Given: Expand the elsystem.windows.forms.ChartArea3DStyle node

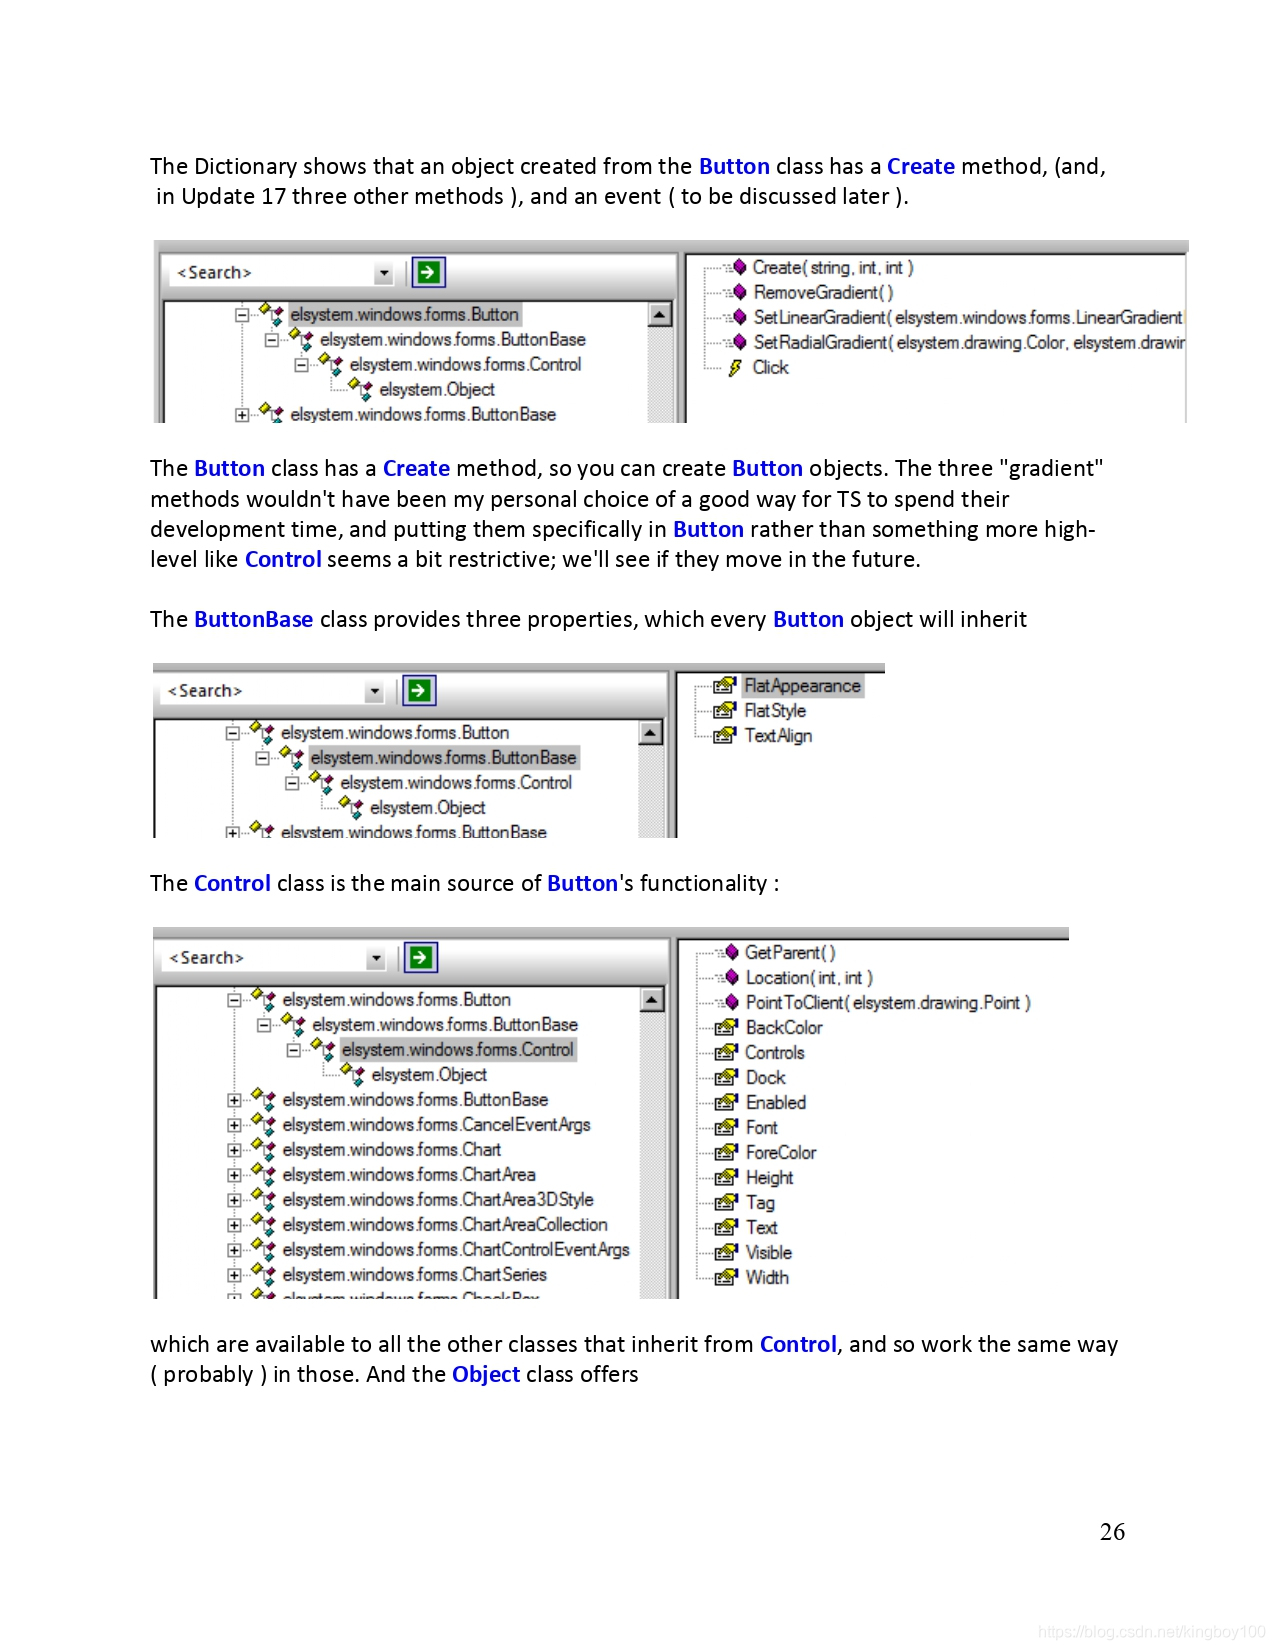Looking at the screenshot, I should coord(234,1200).
